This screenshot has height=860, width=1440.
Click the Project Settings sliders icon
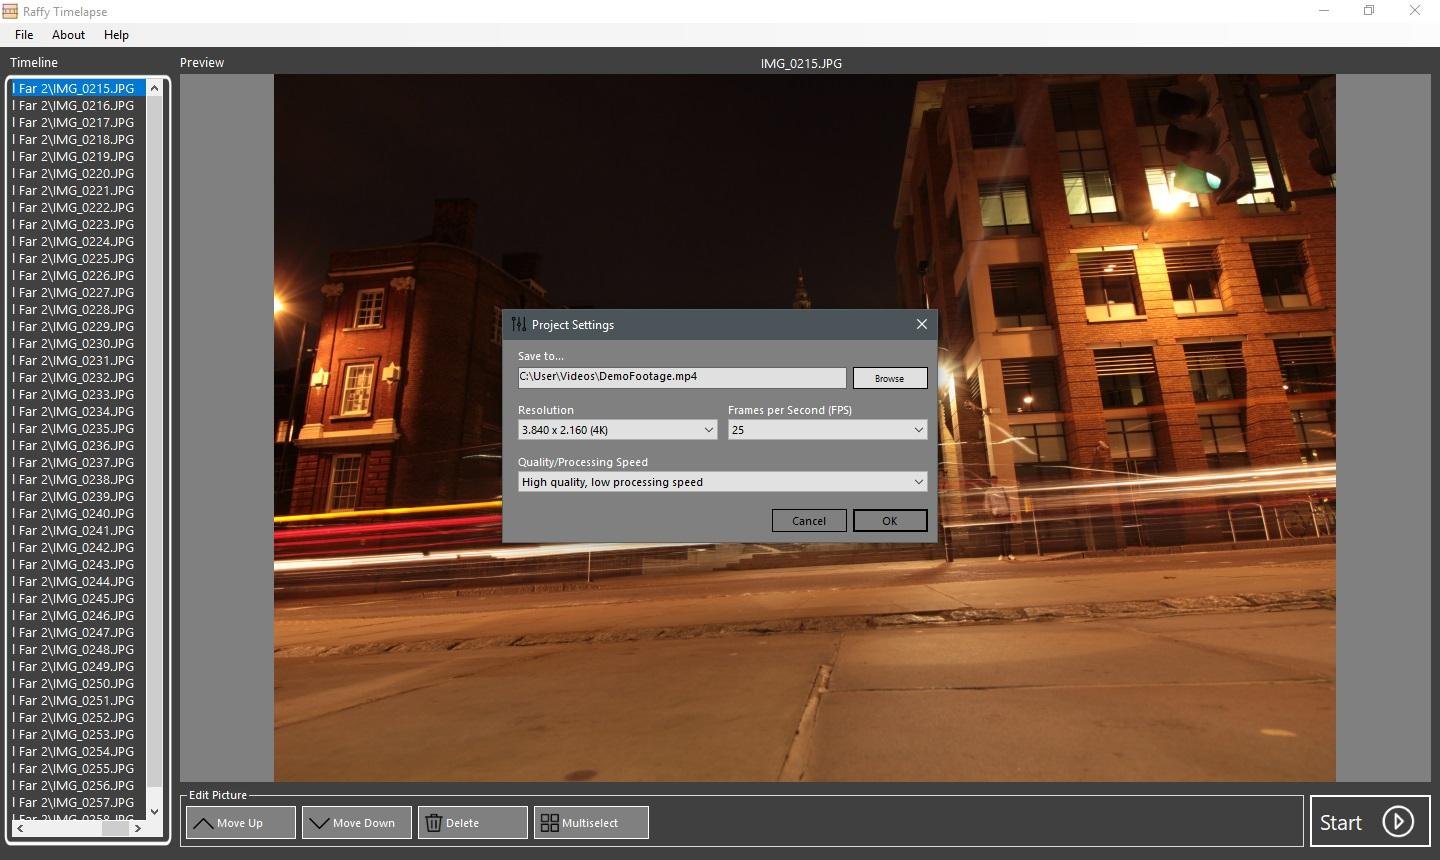click(x=518, y=324)
